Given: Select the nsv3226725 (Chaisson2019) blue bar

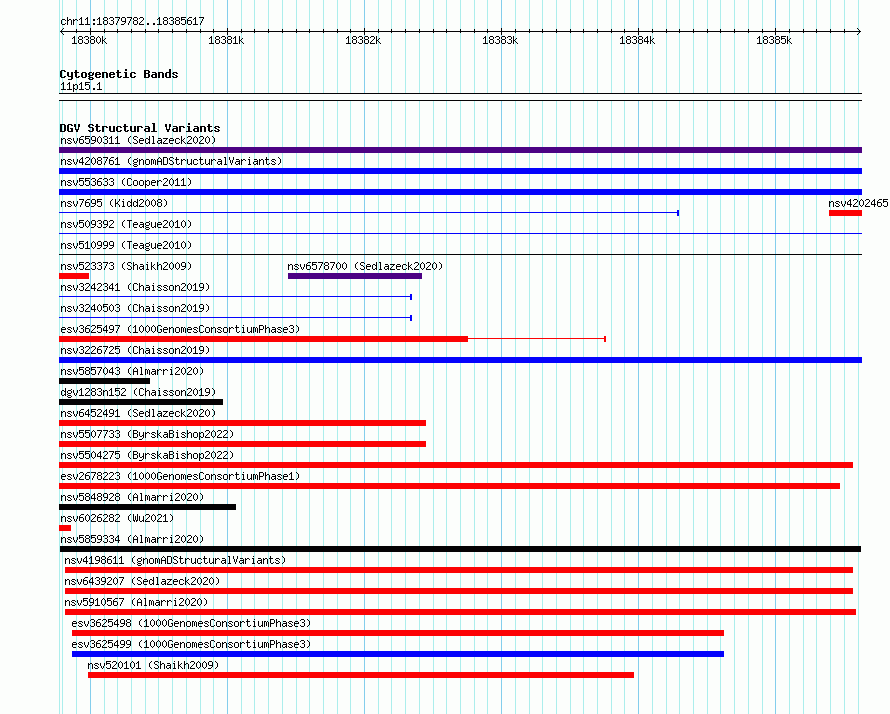Looking at the screenshot, I should [x=460, y=360].
